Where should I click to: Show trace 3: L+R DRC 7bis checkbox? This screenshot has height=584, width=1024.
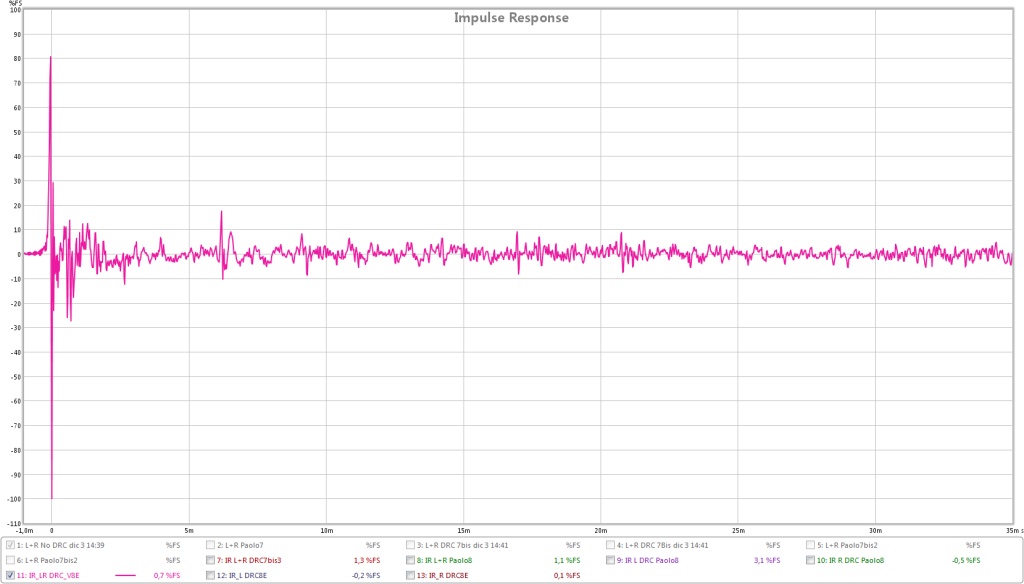click(x=410, y=545)
